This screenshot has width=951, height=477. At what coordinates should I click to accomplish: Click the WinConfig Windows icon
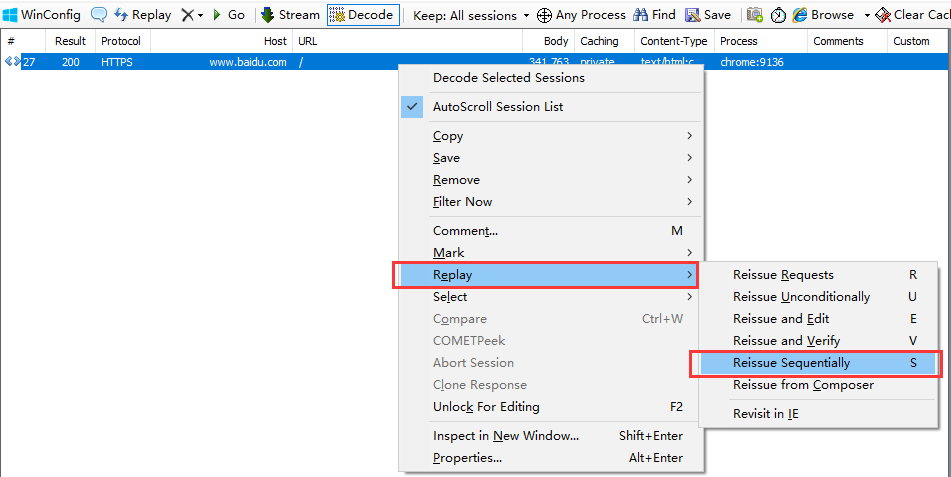coord(10,15)
